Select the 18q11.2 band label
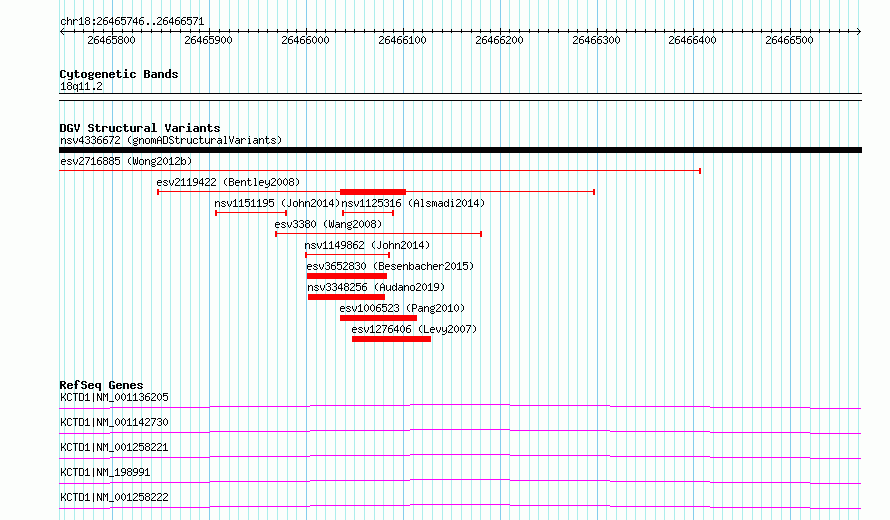The image size is (890, 520). [x=81, y=86]
